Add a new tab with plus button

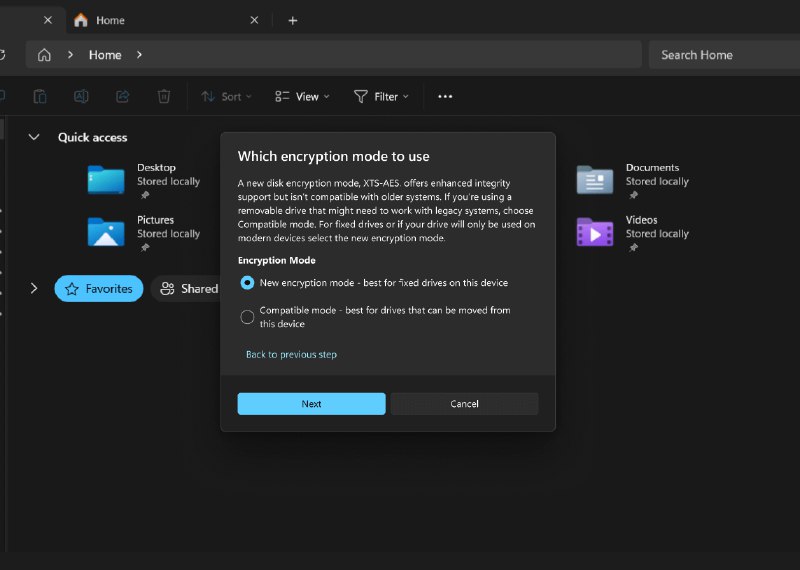click(x=292, y=20)
